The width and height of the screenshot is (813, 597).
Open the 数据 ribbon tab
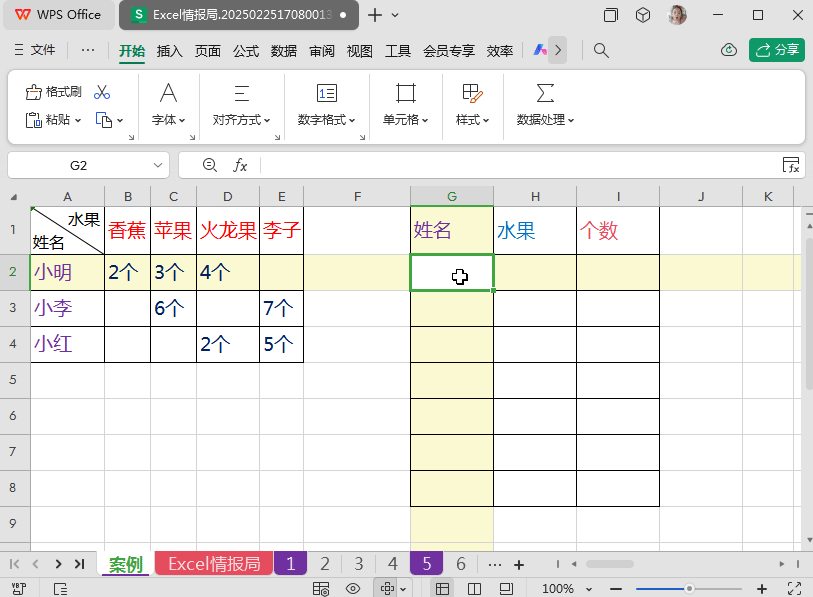tap(284, 51)
